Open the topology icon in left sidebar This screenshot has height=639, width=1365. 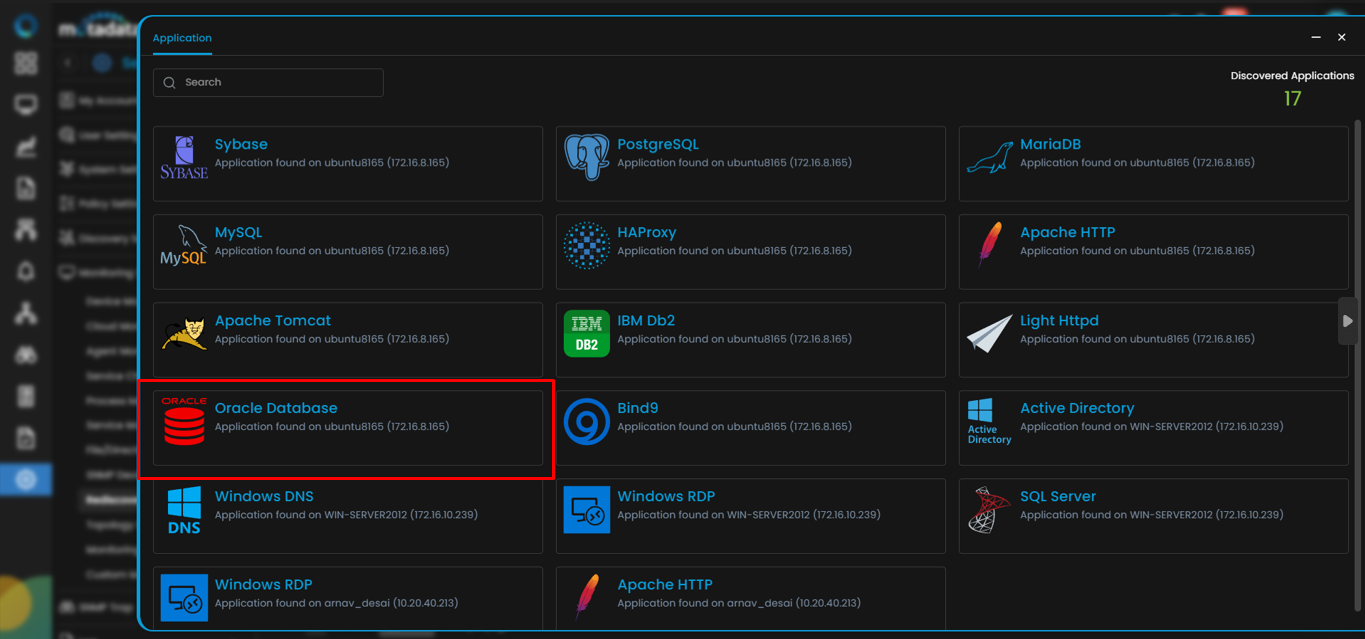pos(26,313)
